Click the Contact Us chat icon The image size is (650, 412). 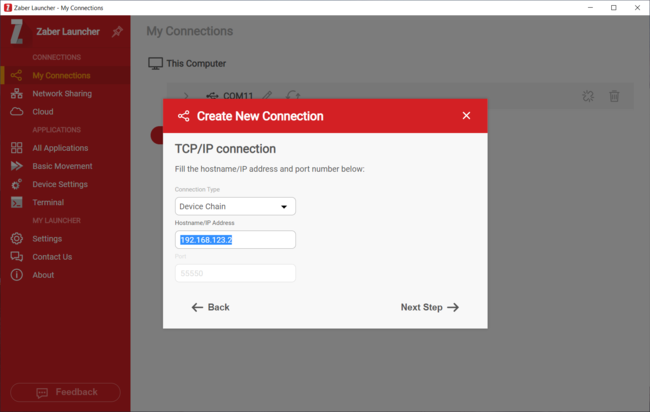click(17, 257)
